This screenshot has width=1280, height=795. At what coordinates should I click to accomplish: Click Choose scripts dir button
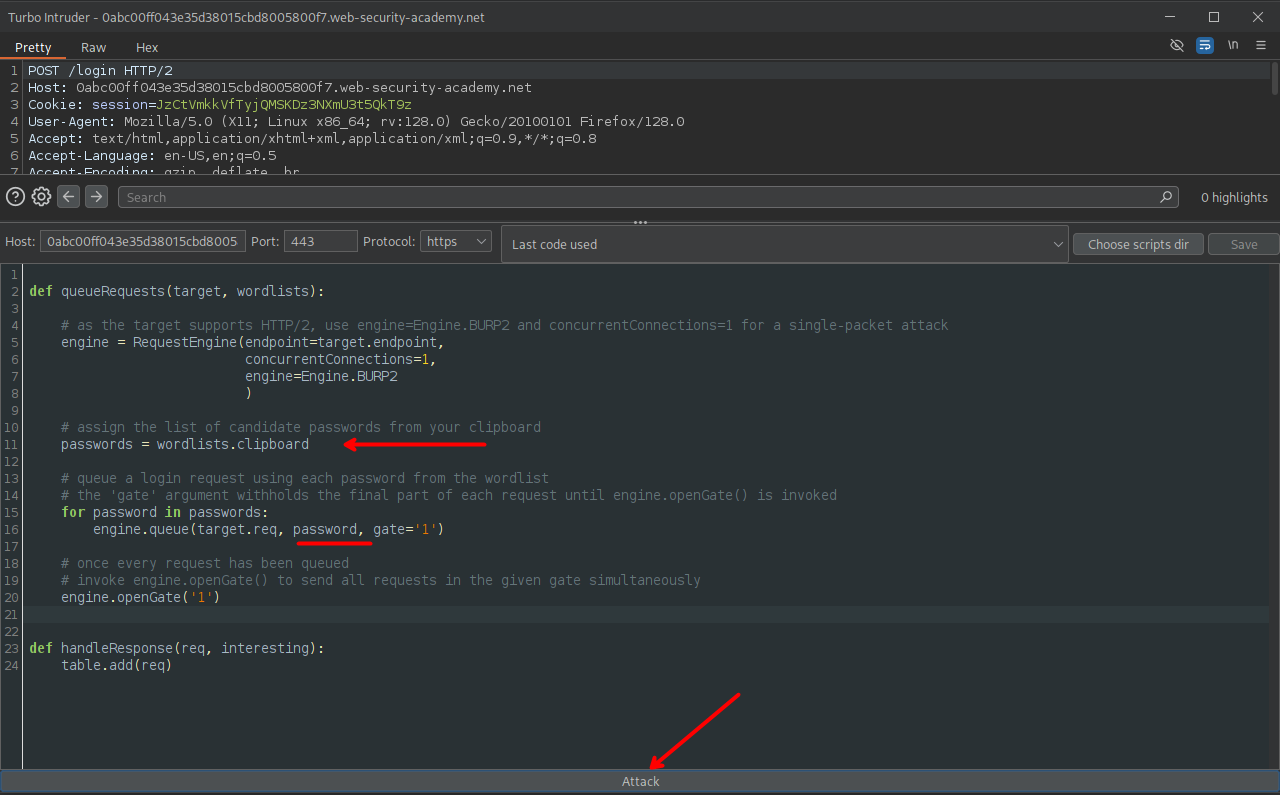[x=1138, y=244]
